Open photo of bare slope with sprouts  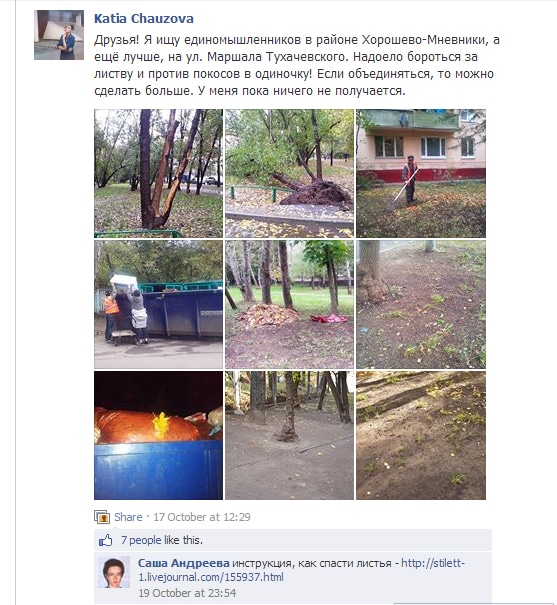pyautogui.click(x=421, y=435)
